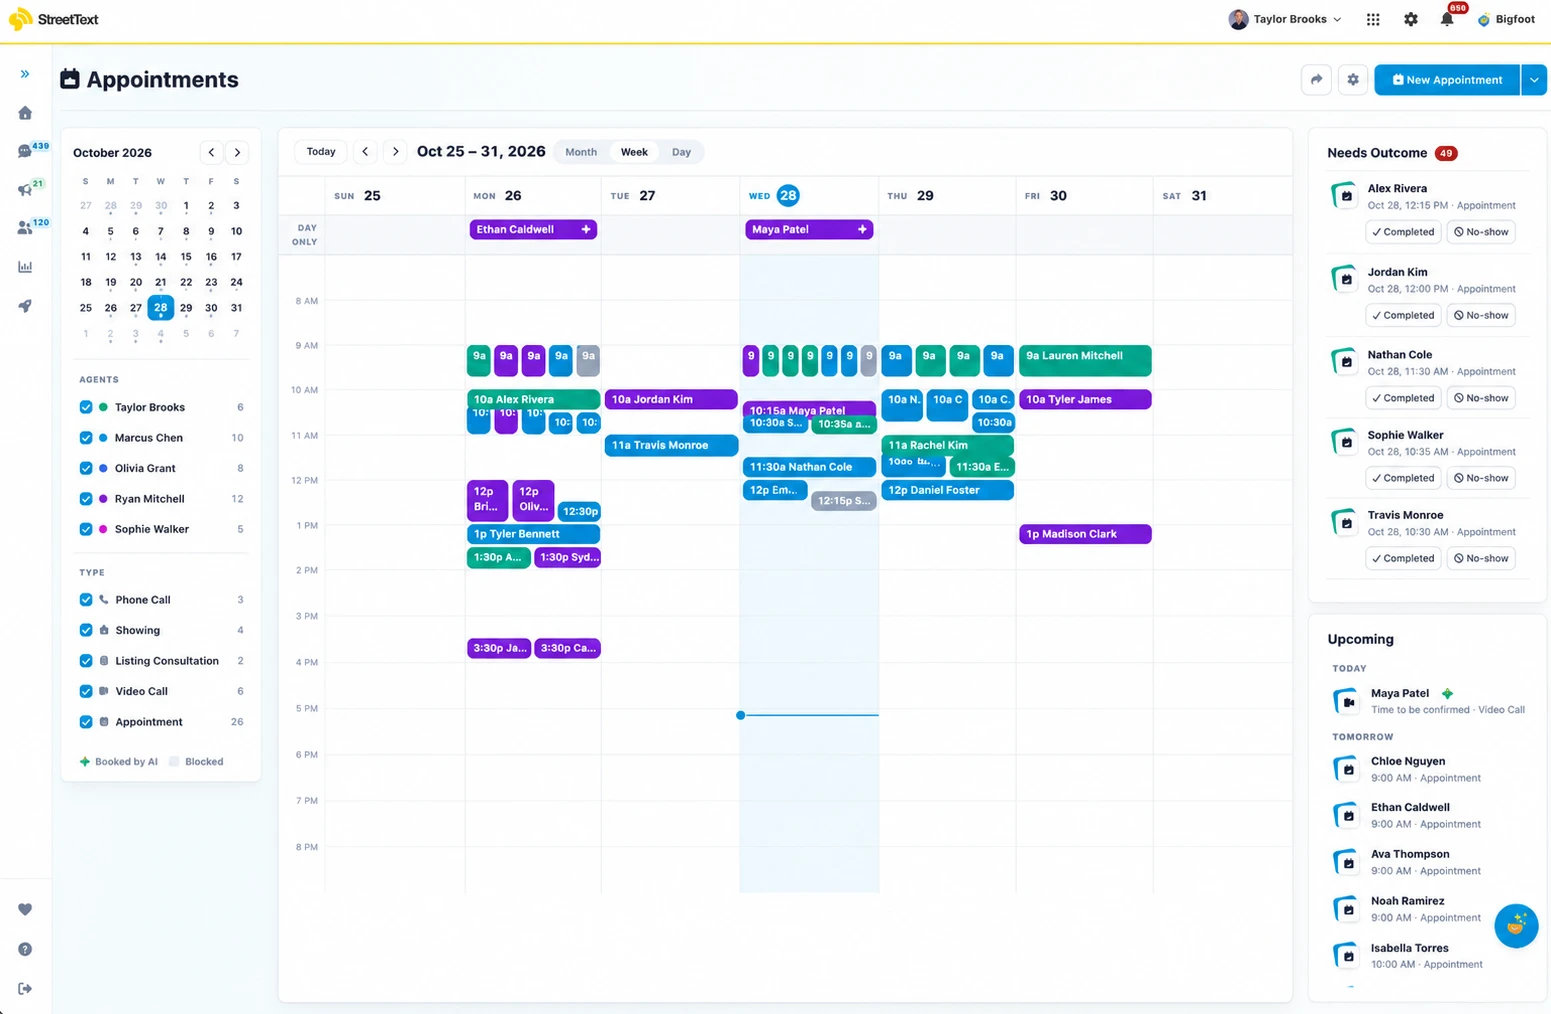1551x1014 pixels.
Task: Click the Today button
Action: click(321, 152)
